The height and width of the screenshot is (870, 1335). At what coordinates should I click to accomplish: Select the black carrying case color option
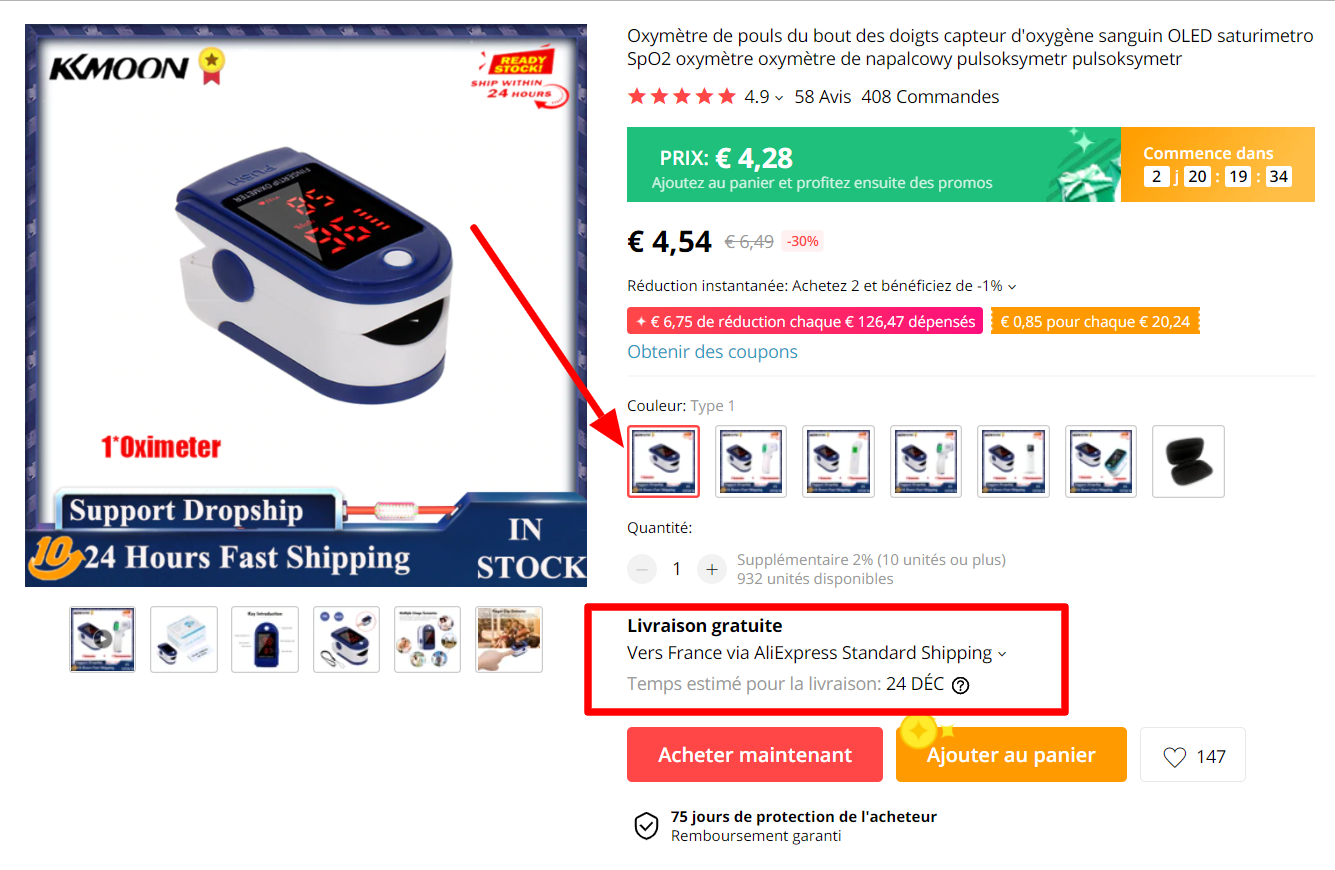(x=1188, y=461)
